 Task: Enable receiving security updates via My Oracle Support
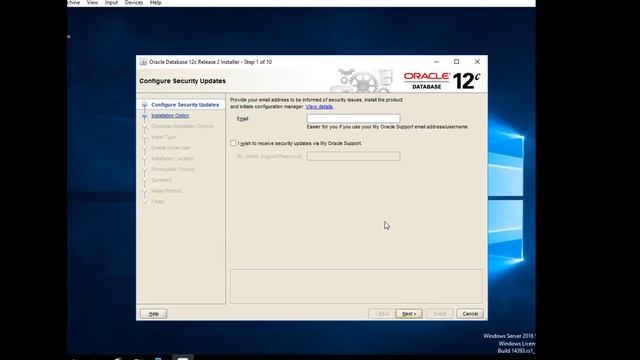pos(233,143)
